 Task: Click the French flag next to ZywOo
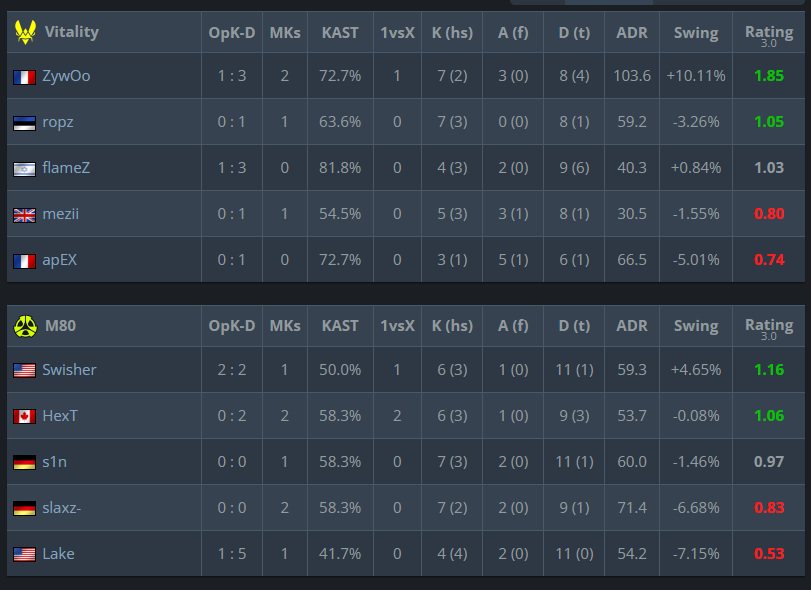click(24, 77)
